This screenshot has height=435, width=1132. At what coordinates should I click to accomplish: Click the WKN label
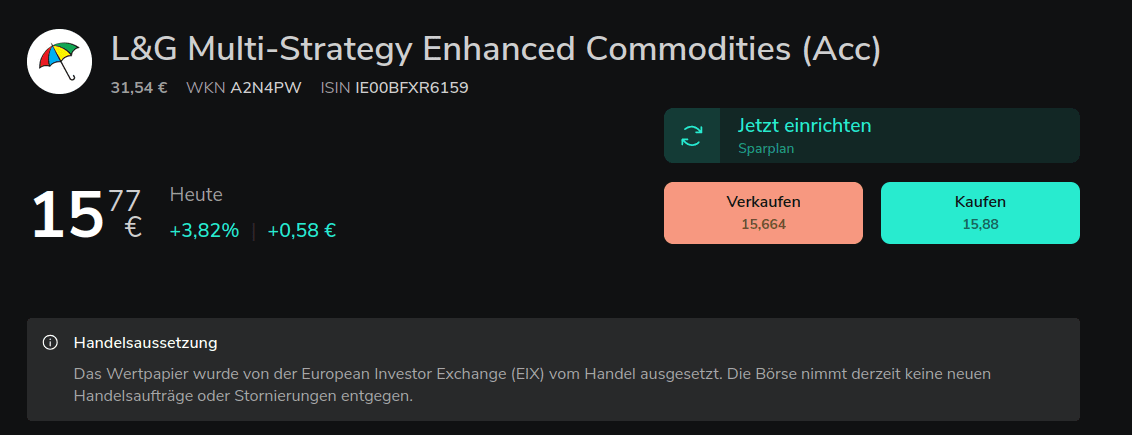coord(205,87)
